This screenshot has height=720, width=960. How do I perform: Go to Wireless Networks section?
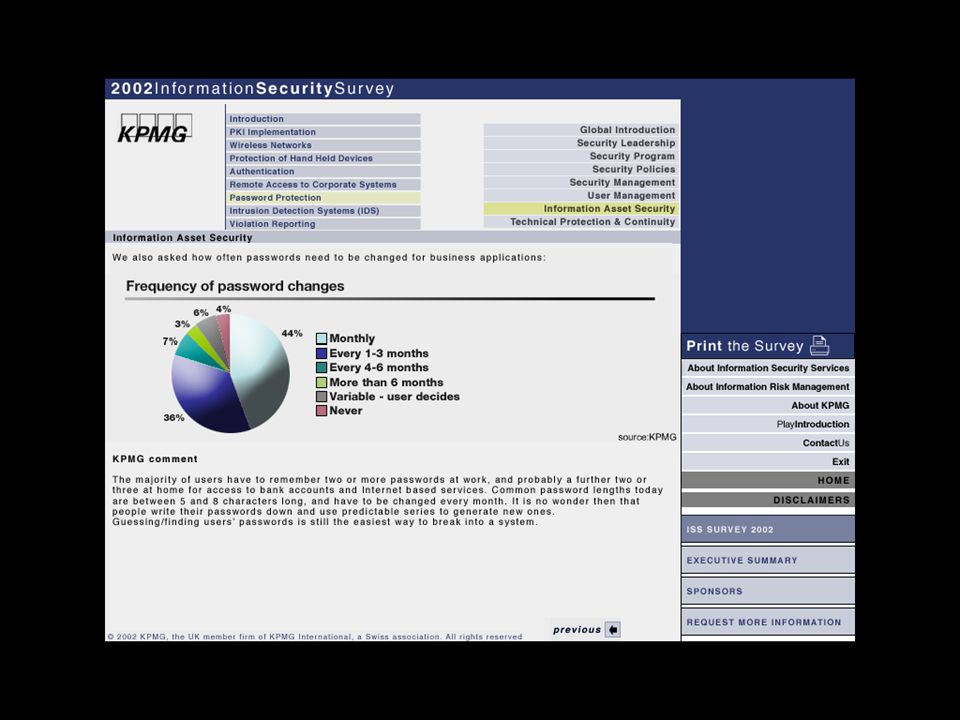tap(323, 145)
